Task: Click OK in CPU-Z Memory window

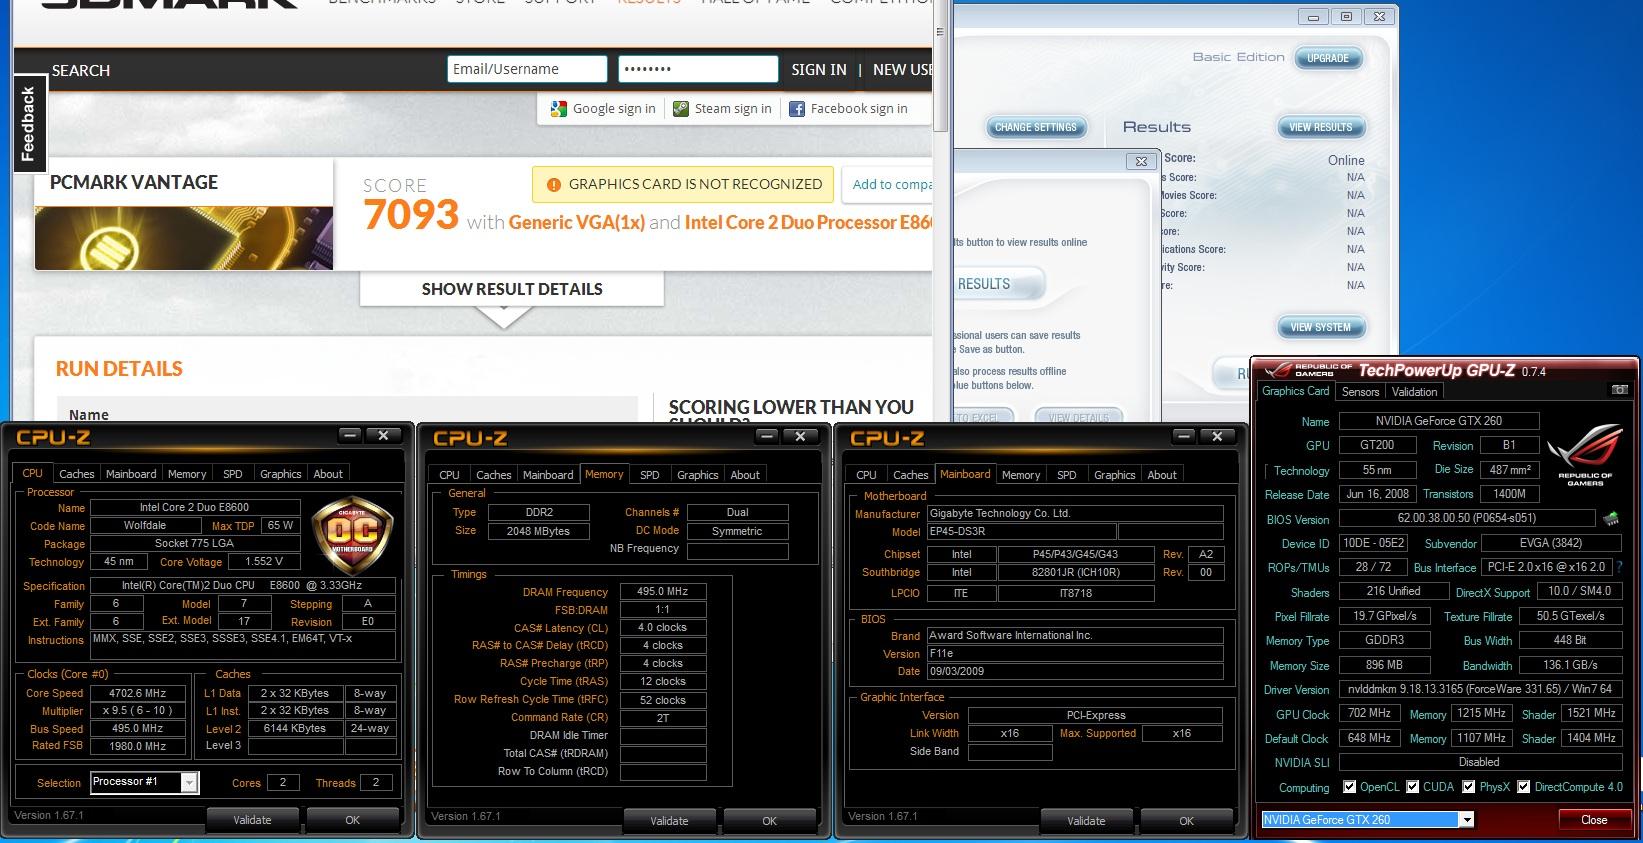Action: tap(769, 821)
